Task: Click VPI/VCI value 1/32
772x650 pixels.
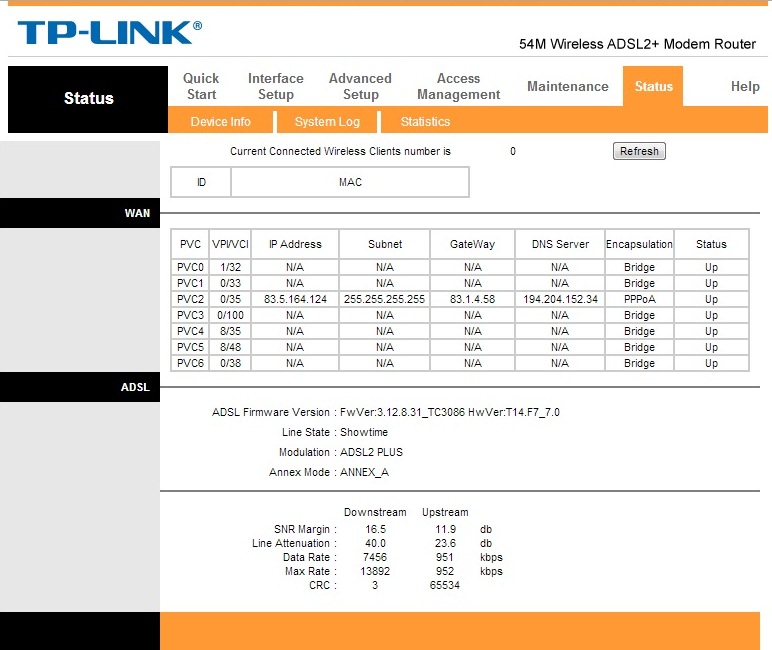Action: 230,267
